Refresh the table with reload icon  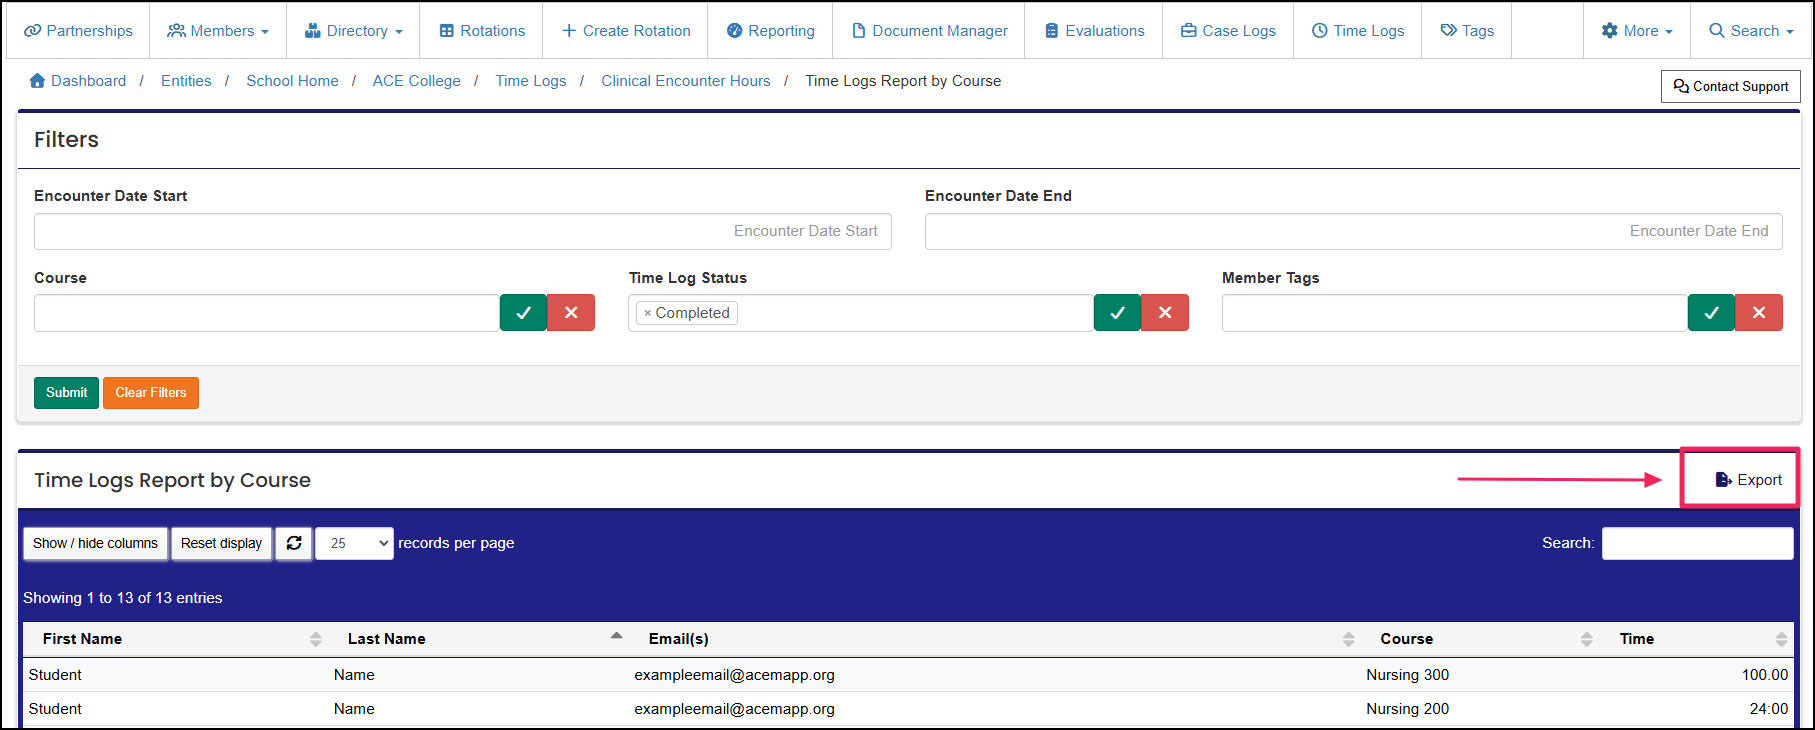click(294, 543)
